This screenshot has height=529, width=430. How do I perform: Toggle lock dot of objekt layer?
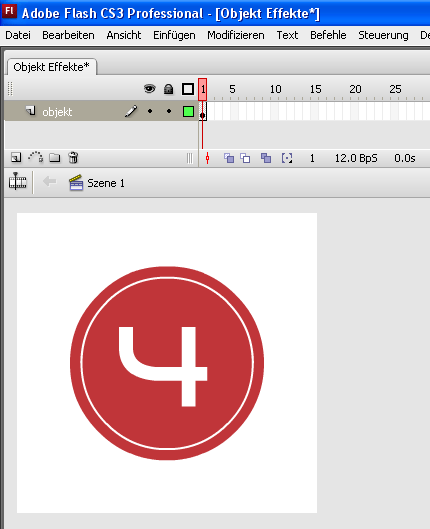click(169, 111)
